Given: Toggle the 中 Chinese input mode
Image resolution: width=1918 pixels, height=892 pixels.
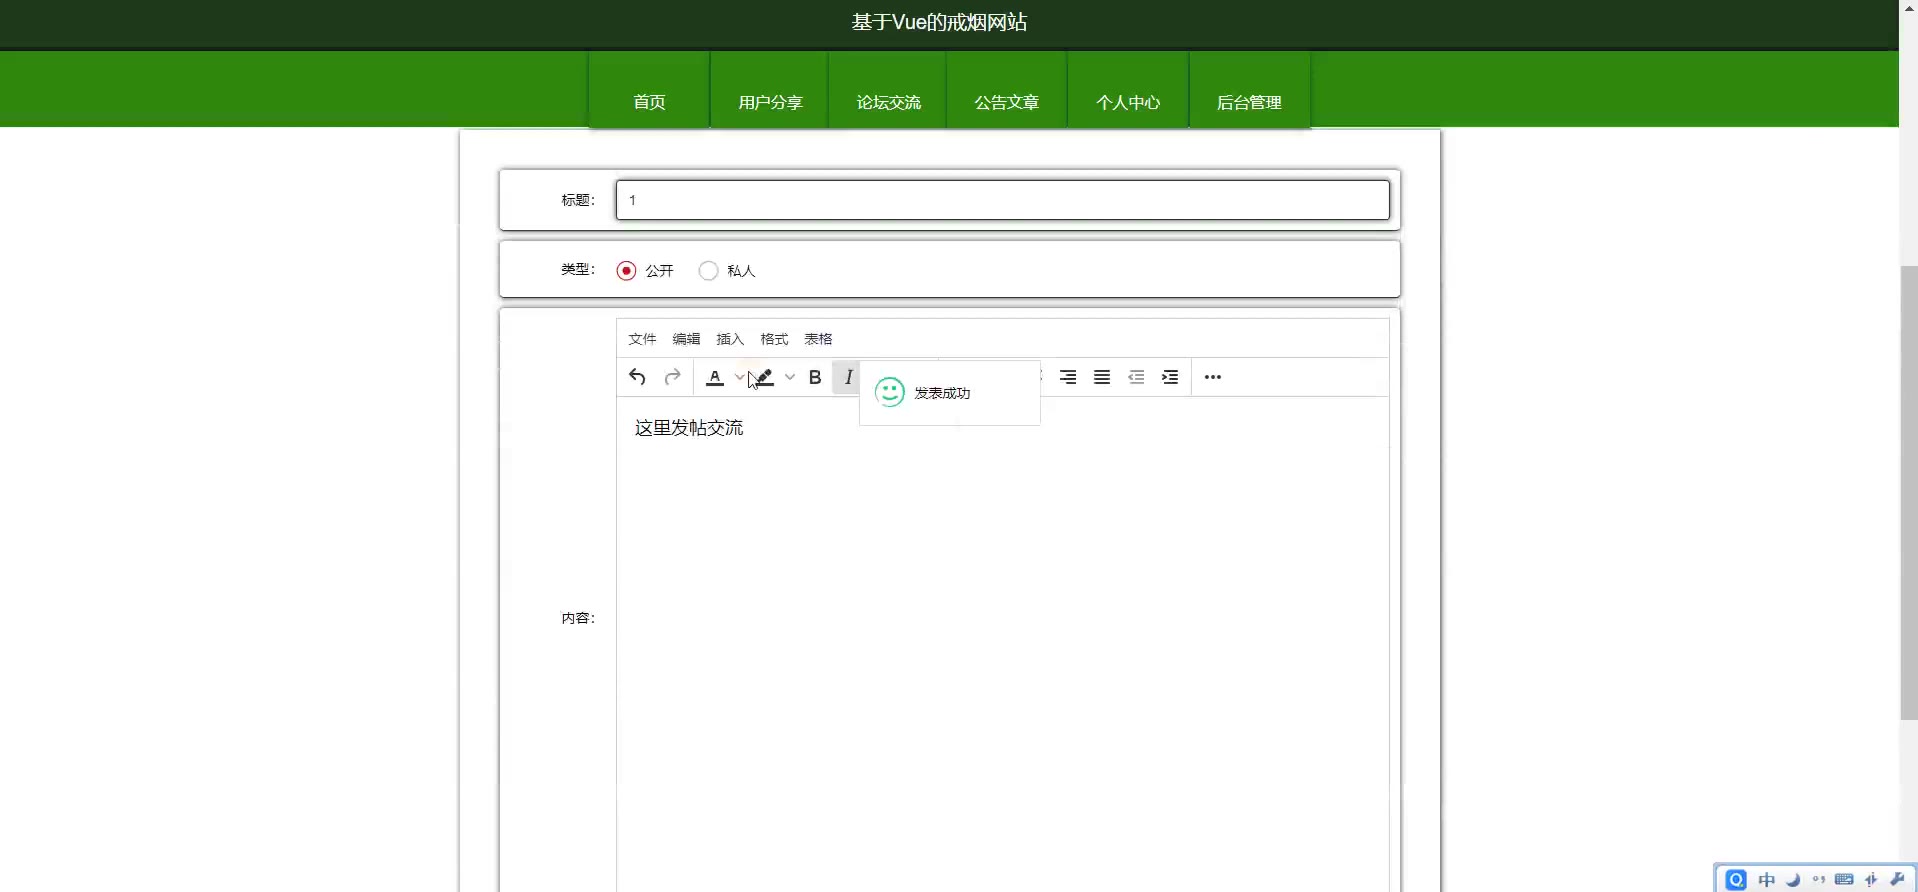Looking at the screenshot, I should 1767,880.
